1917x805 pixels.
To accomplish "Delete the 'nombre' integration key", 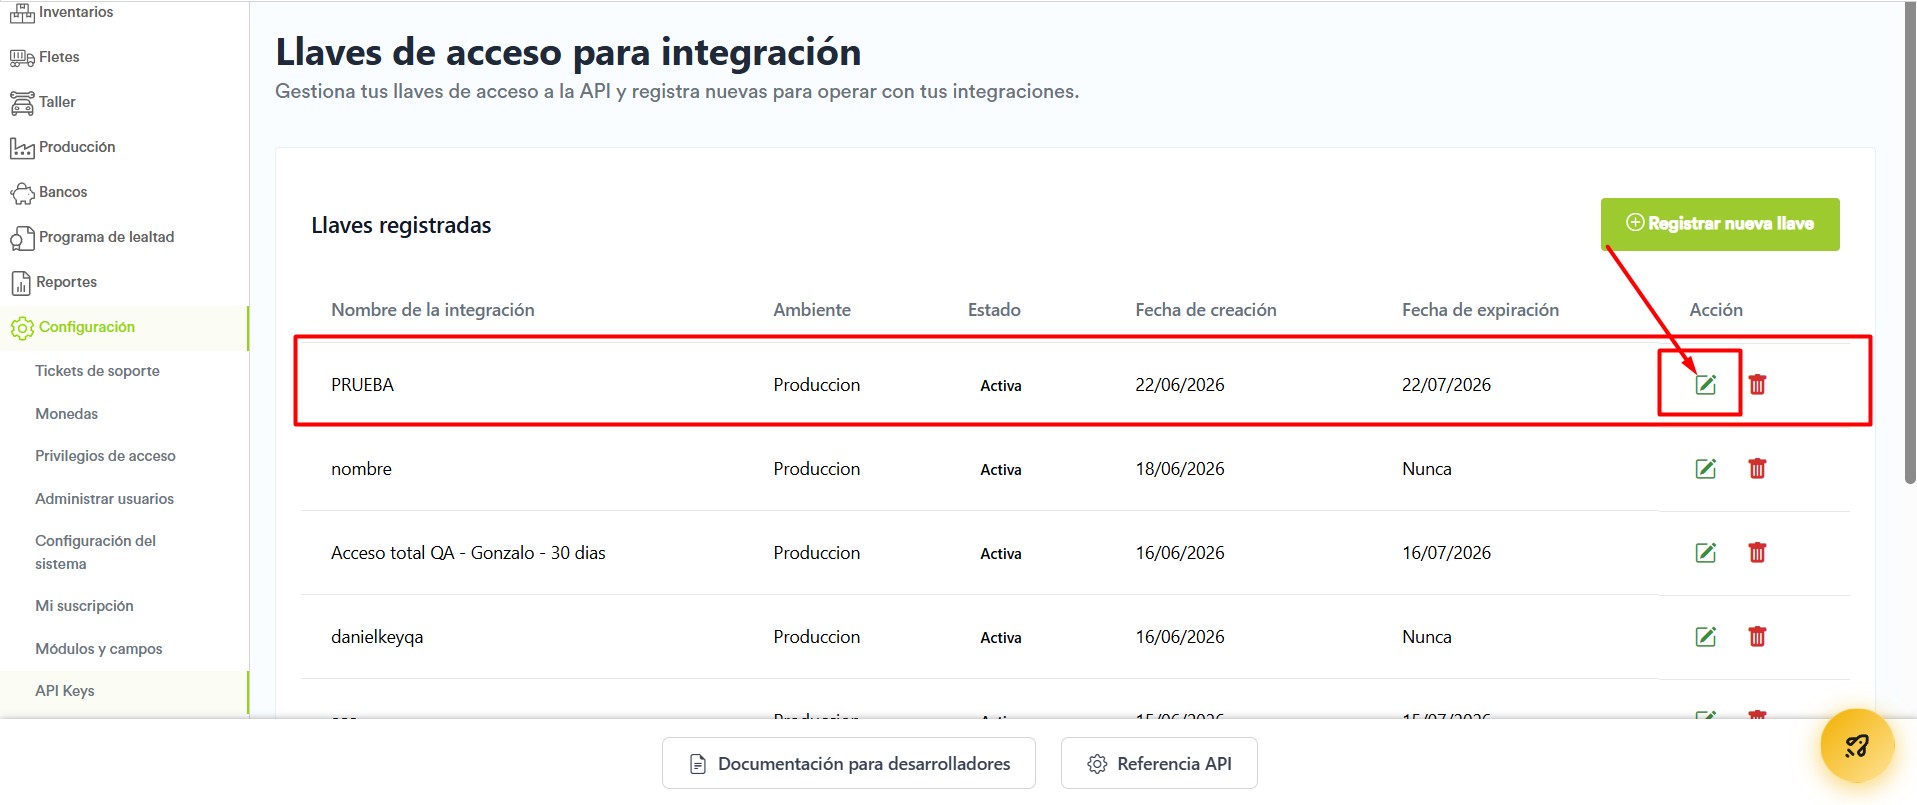I will pos(1757,468).
